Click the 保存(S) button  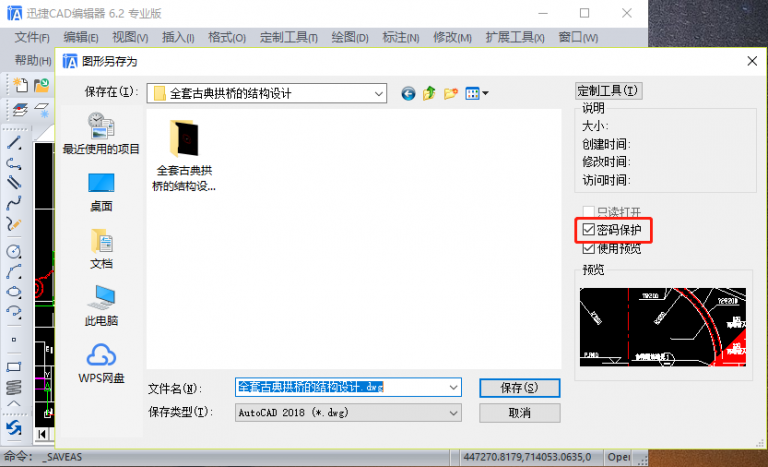[520, 388]
